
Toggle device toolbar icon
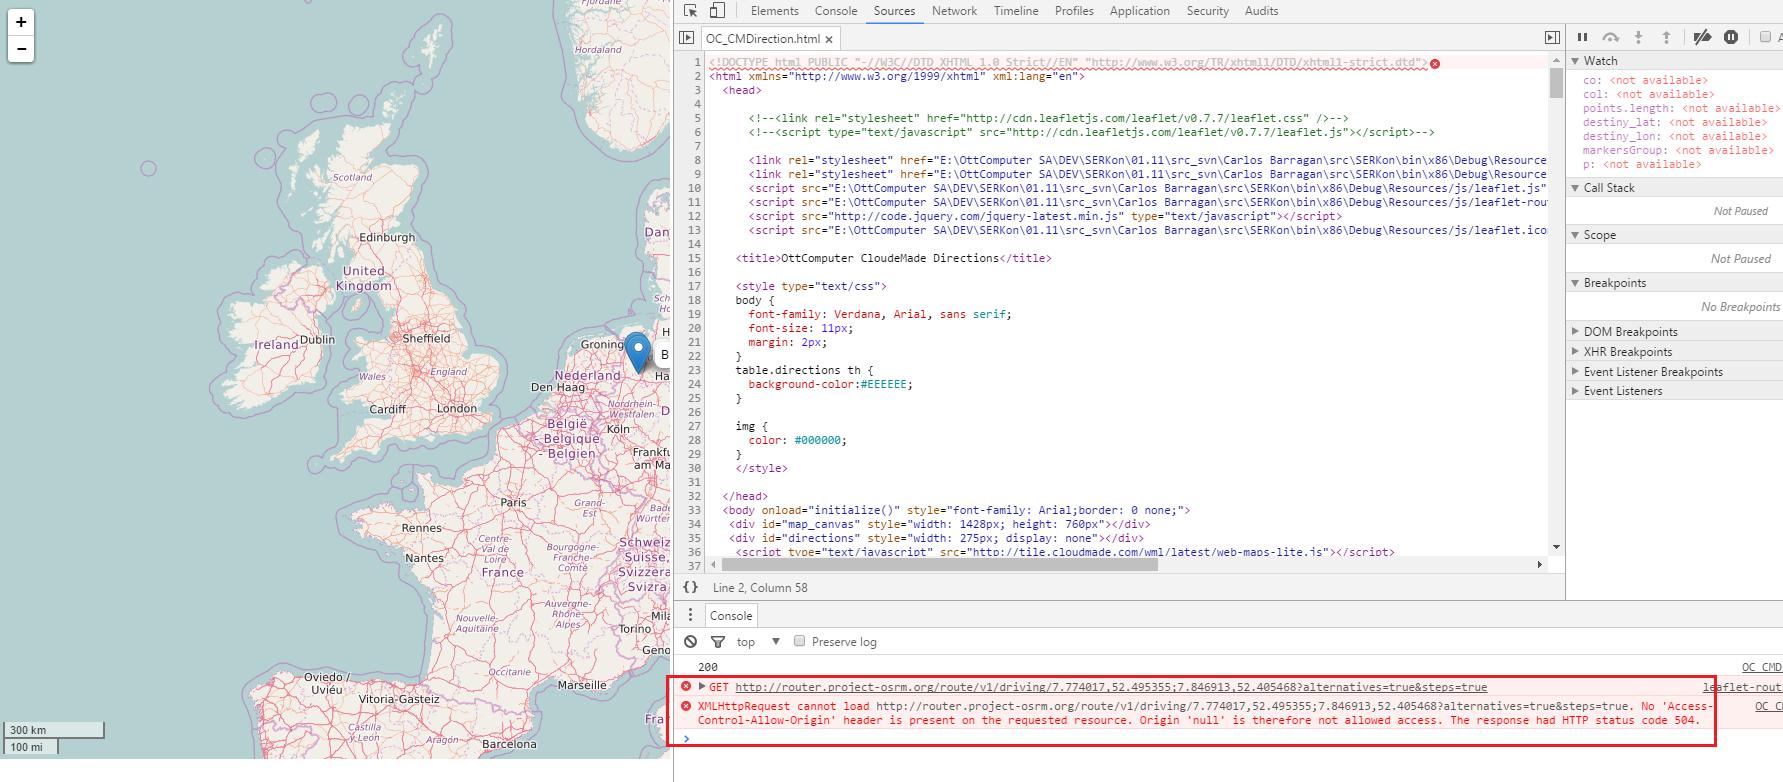pos(717,11)
